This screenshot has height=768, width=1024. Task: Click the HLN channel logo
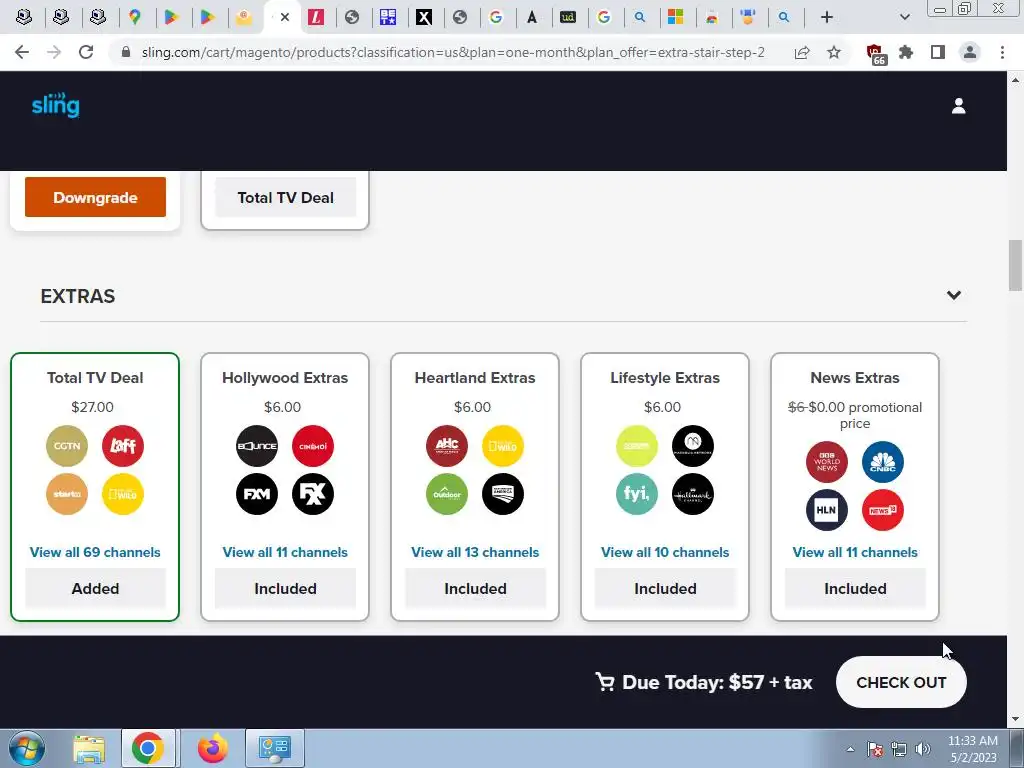click(827, 510)
